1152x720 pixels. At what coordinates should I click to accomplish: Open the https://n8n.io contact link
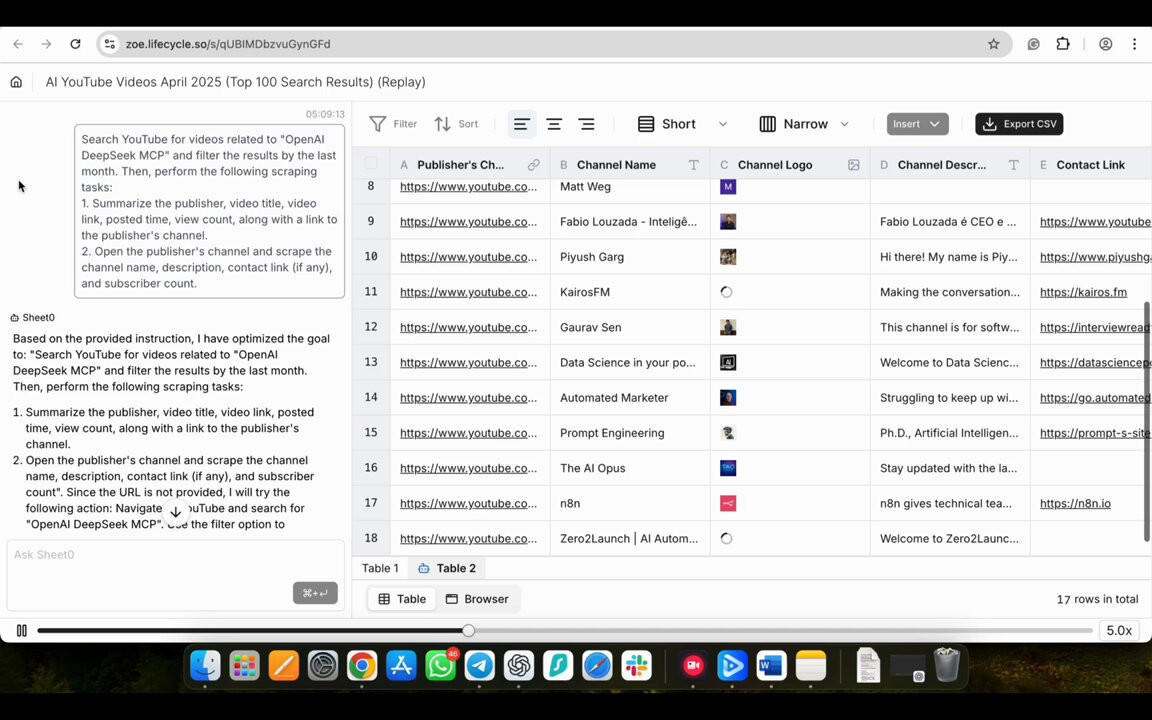click(x=1075, y=504)
